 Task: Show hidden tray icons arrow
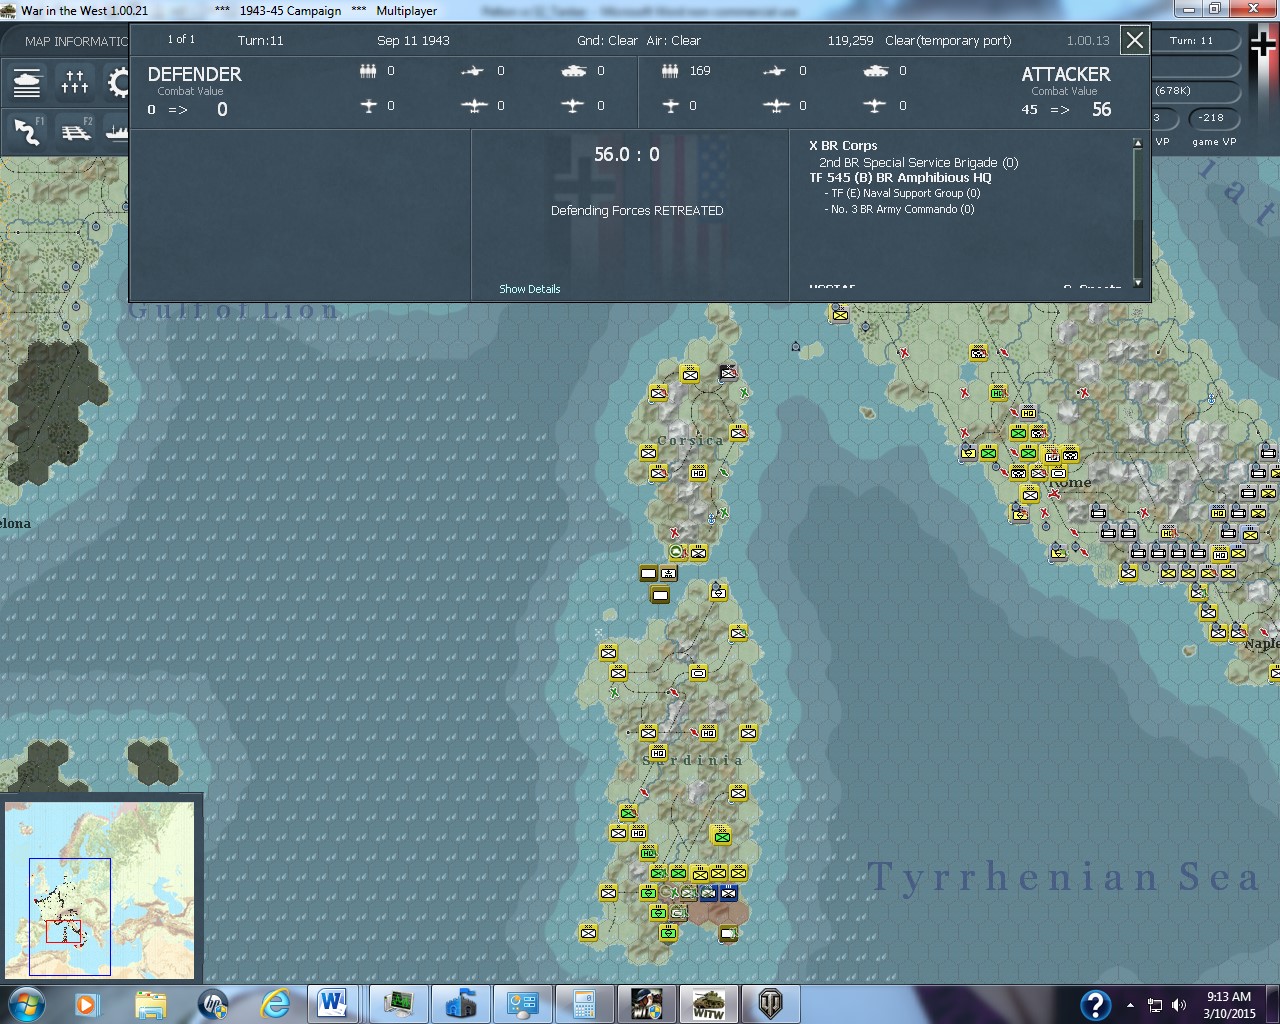pos(1130,1005)
